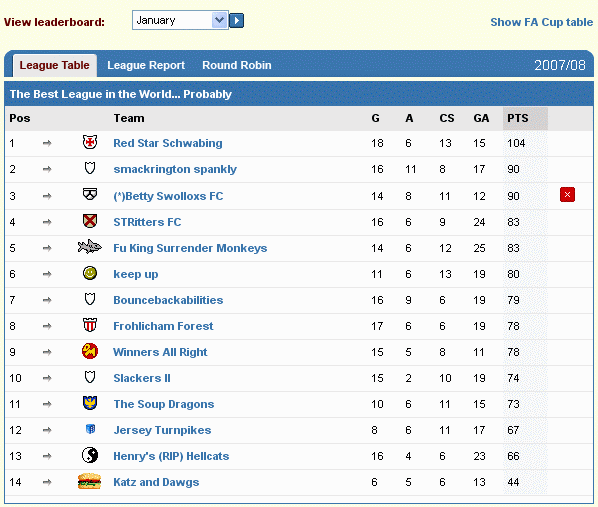Click the blue cube badge for Jersey Turnpikes
The width and height of the screenshot is (598, 507).
click(90, 429)
